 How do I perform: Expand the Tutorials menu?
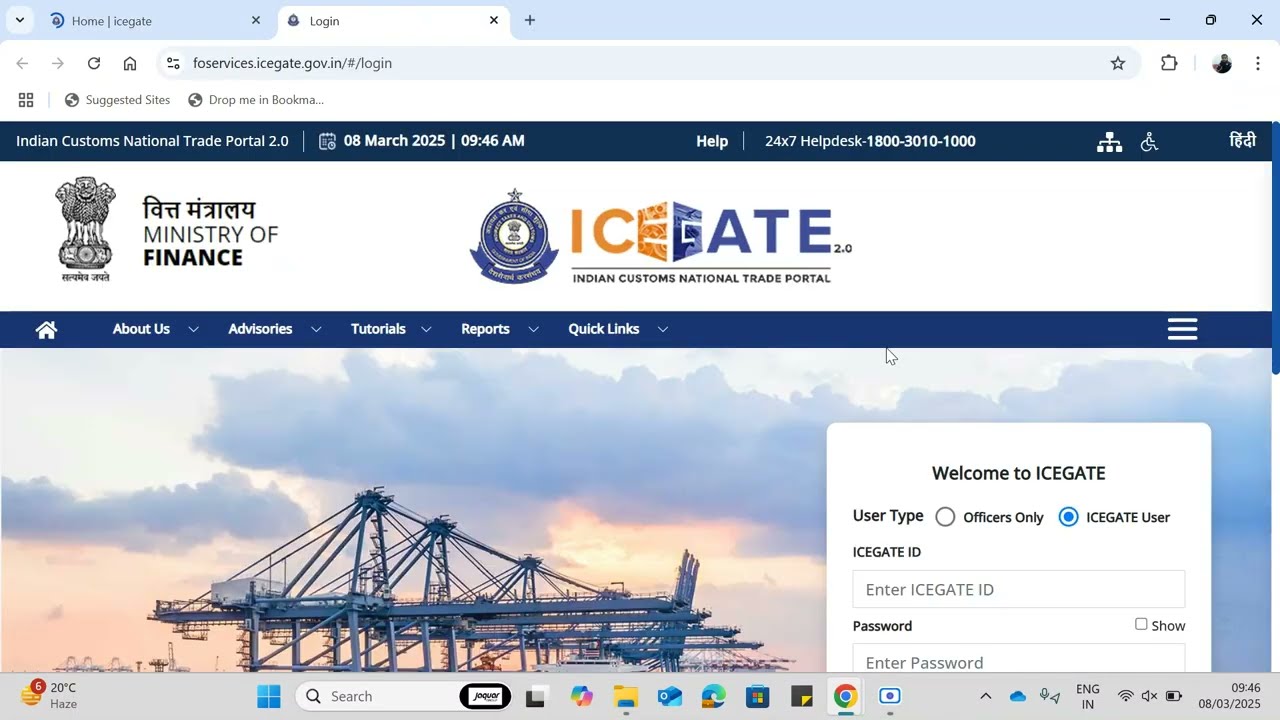(378, 329)
